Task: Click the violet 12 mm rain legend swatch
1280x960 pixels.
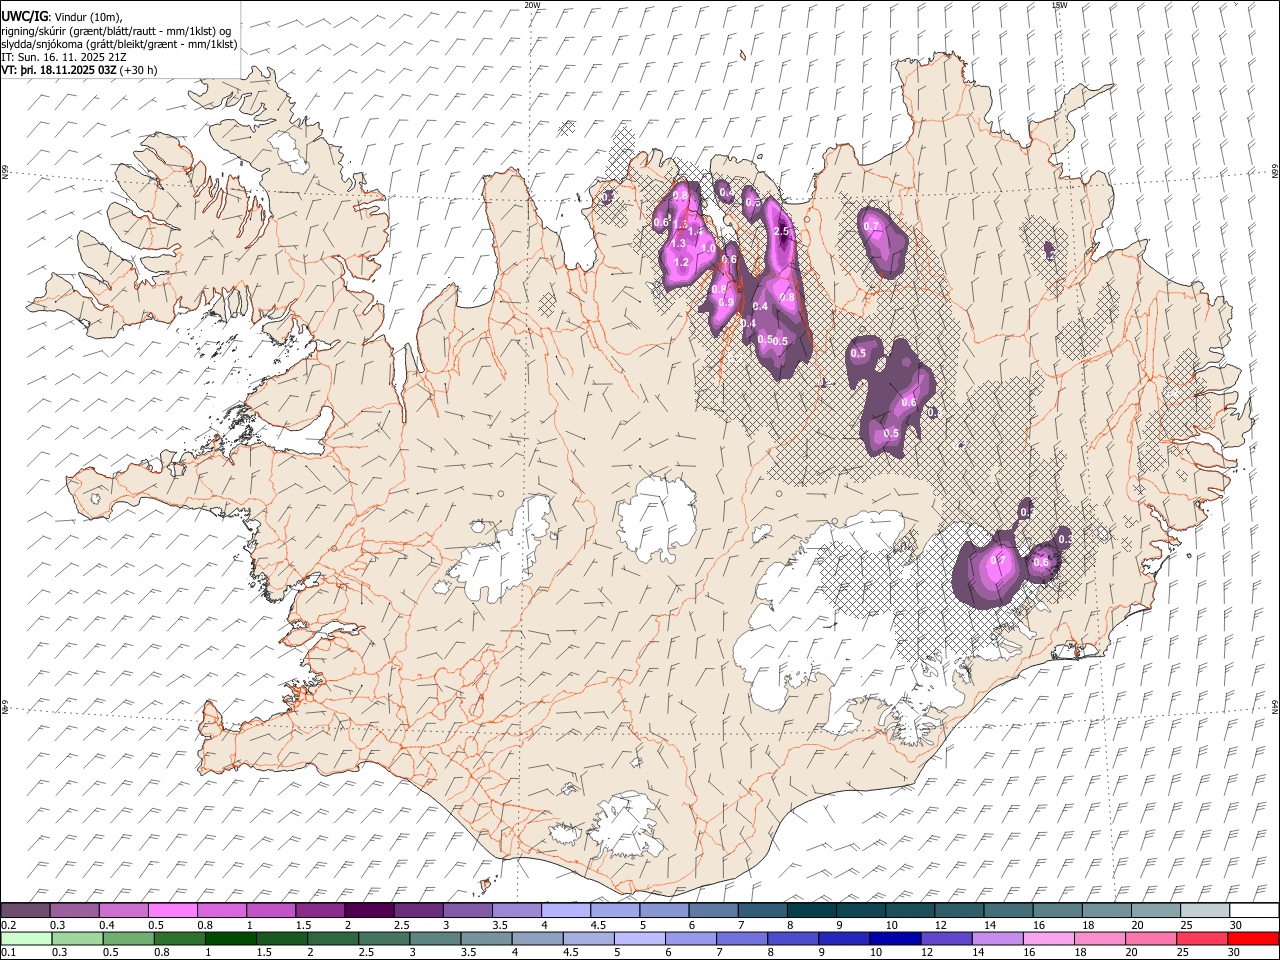Action: coord(947,938)
